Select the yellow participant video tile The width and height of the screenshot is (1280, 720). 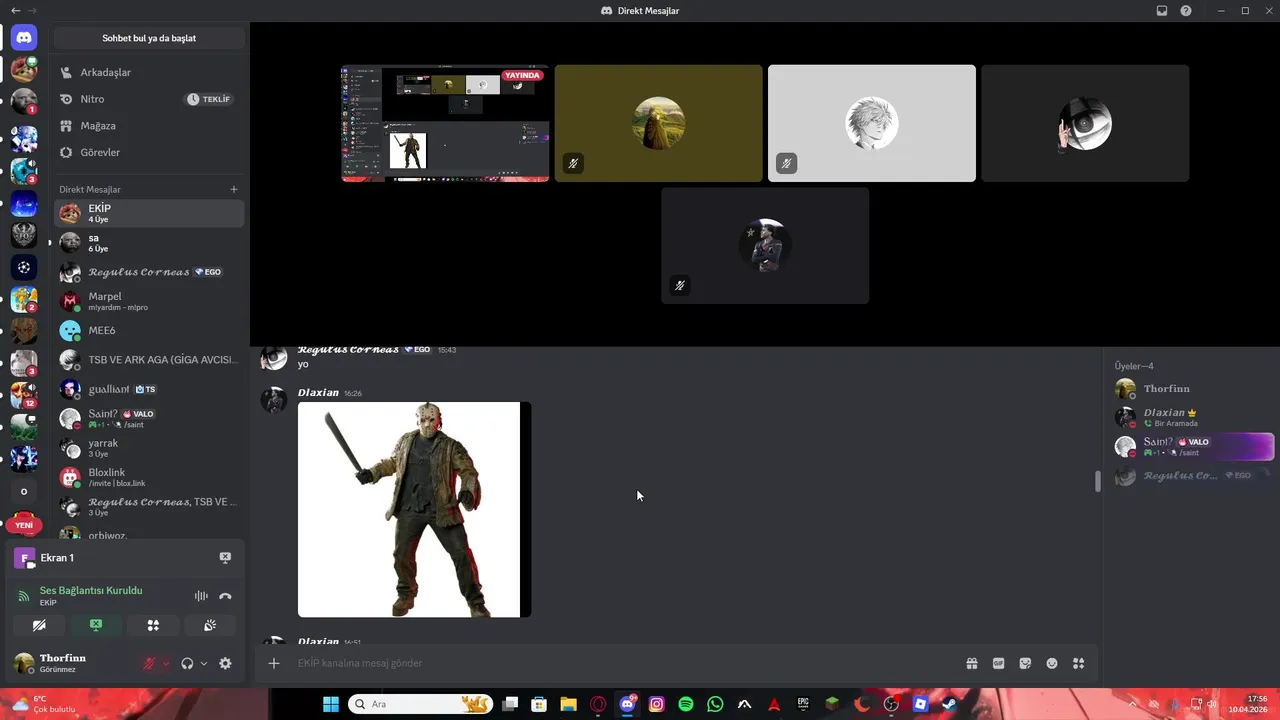[x=658, y=123]
